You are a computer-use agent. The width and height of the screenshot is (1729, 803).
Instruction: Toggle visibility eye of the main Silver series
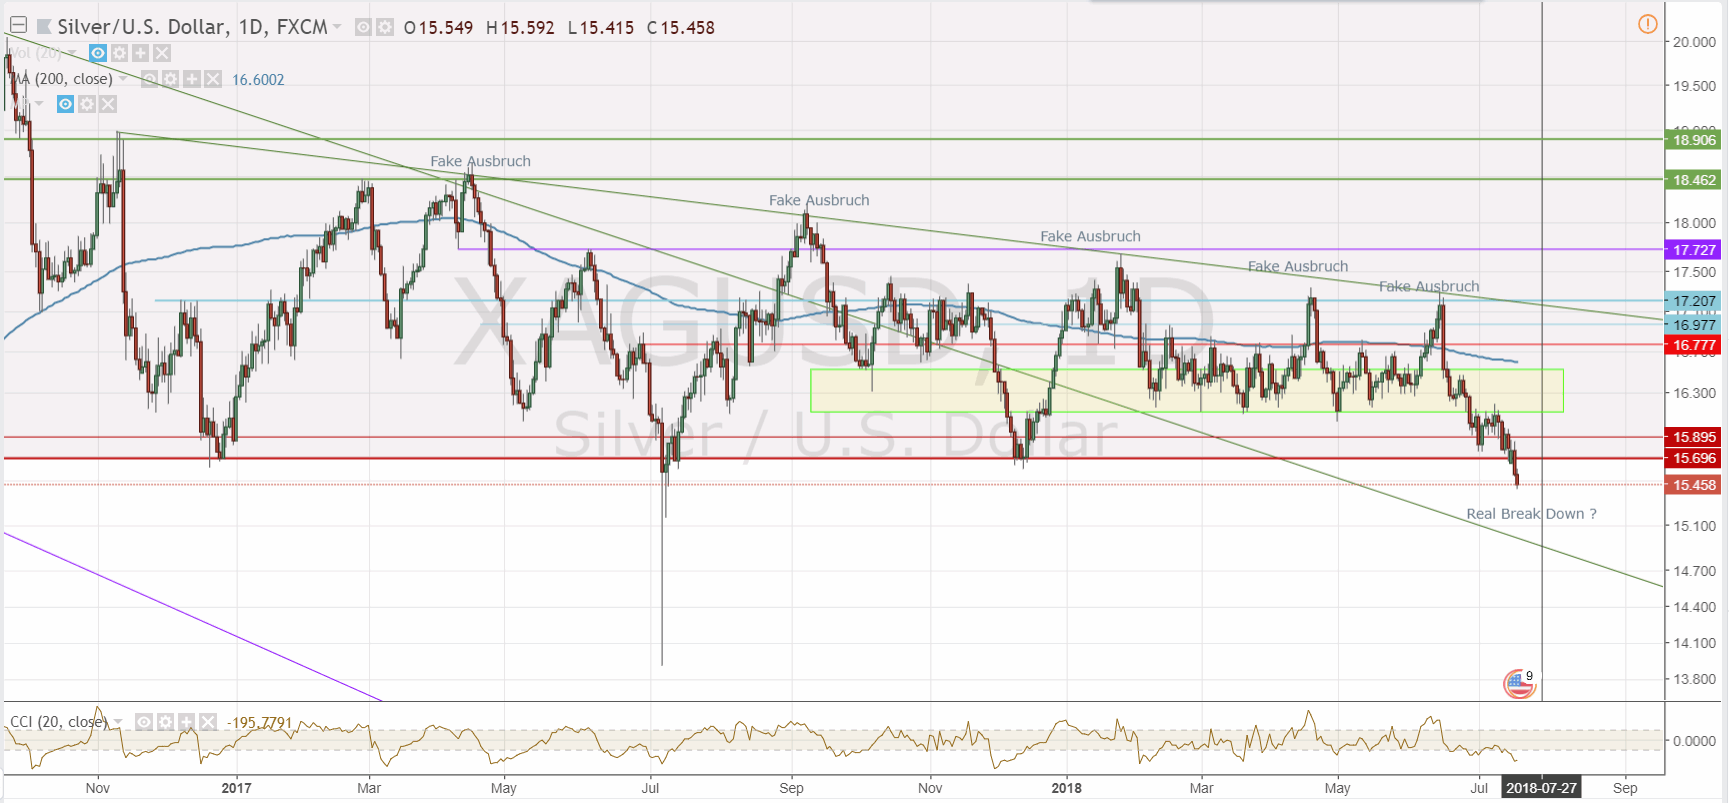(364, 27)
